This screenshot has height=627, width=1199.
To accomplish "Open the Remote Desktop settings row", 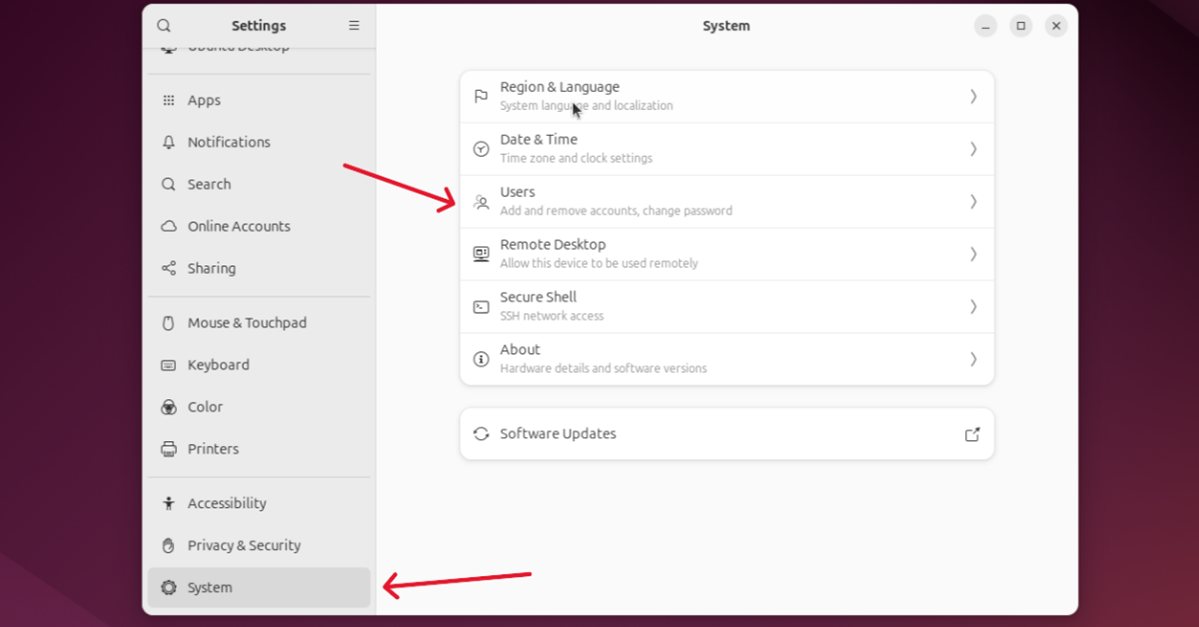I will click(726, 254).
